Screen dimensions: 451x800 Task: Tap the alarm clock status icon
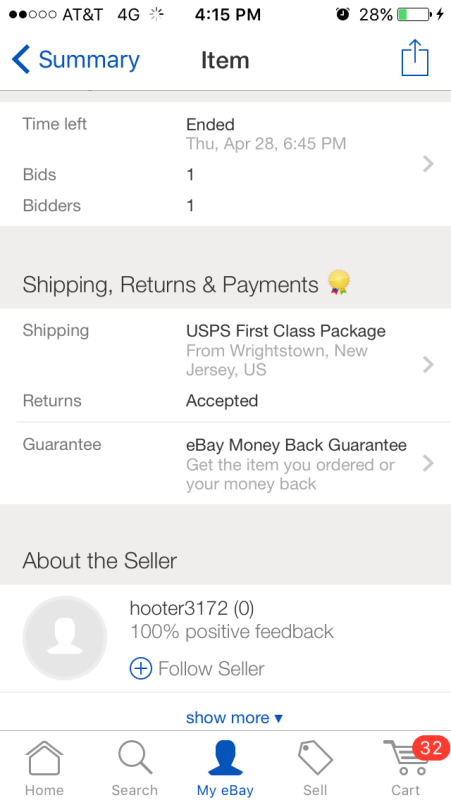coord(343,15)
